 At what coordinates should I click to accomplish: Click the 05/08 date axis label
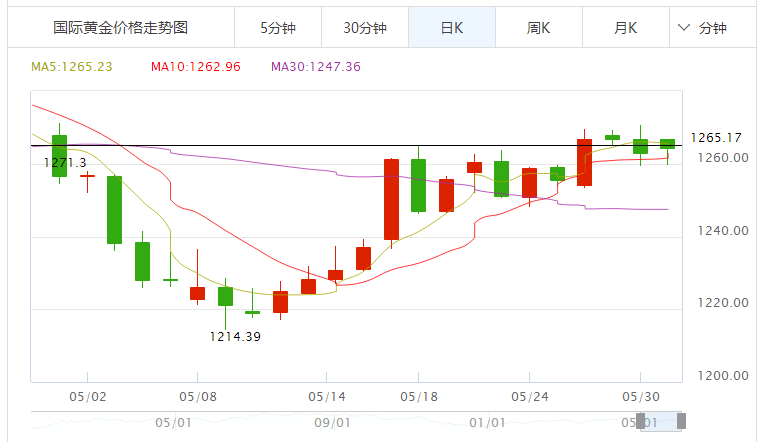[198, 396]
